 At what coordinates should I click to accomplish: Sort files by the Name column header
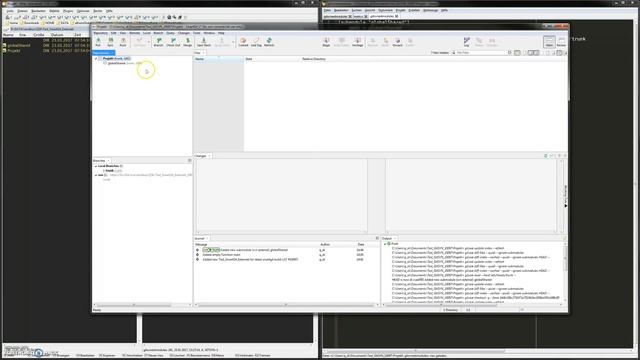218,59
